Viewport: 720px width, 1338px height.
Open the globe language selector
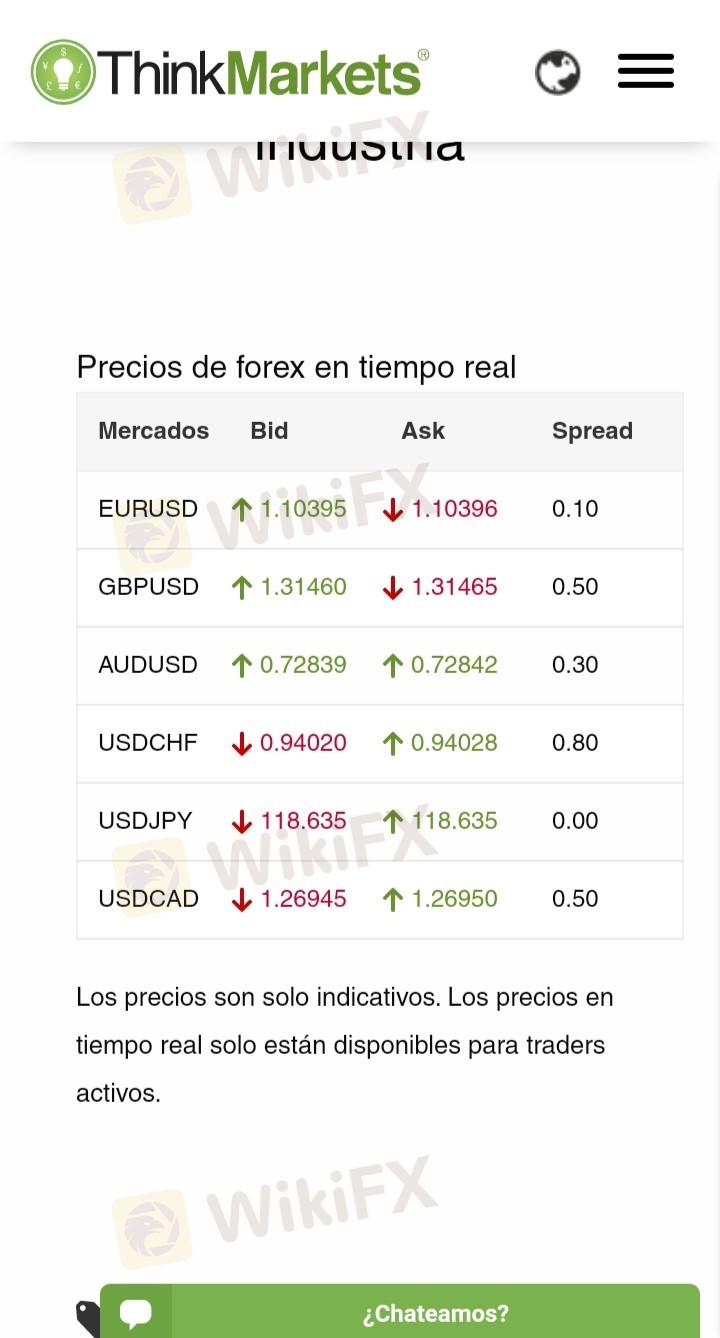(x=557, y=72)
